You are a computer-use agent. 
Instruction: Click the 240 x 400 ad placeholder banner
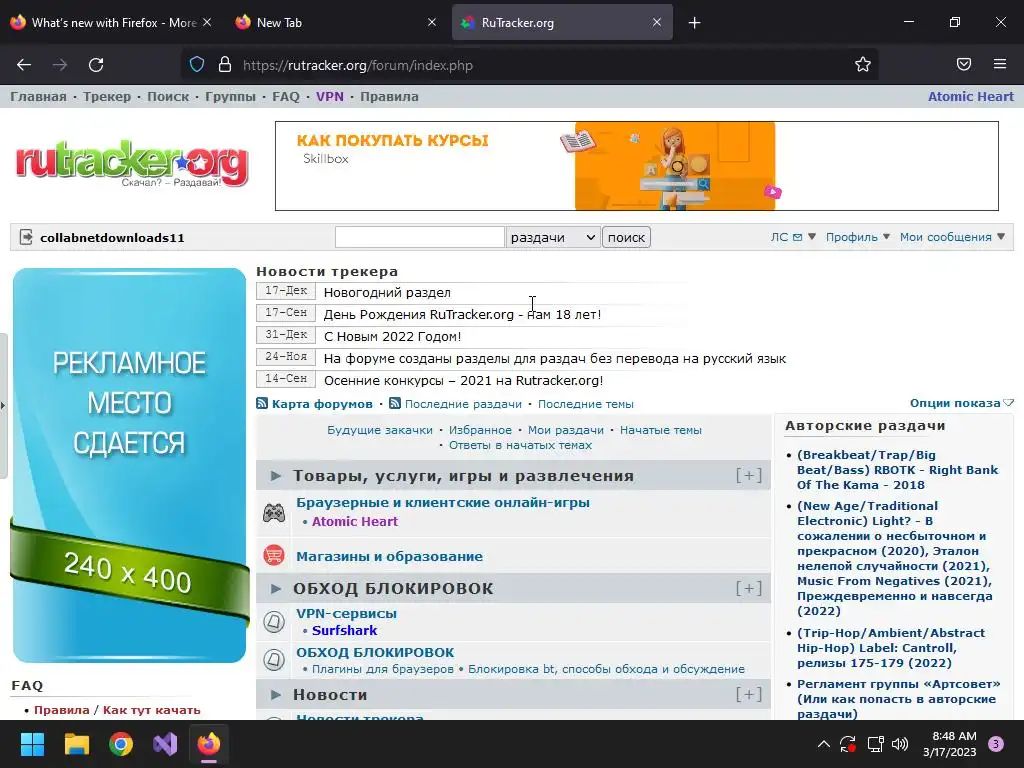tap(129, 465)
